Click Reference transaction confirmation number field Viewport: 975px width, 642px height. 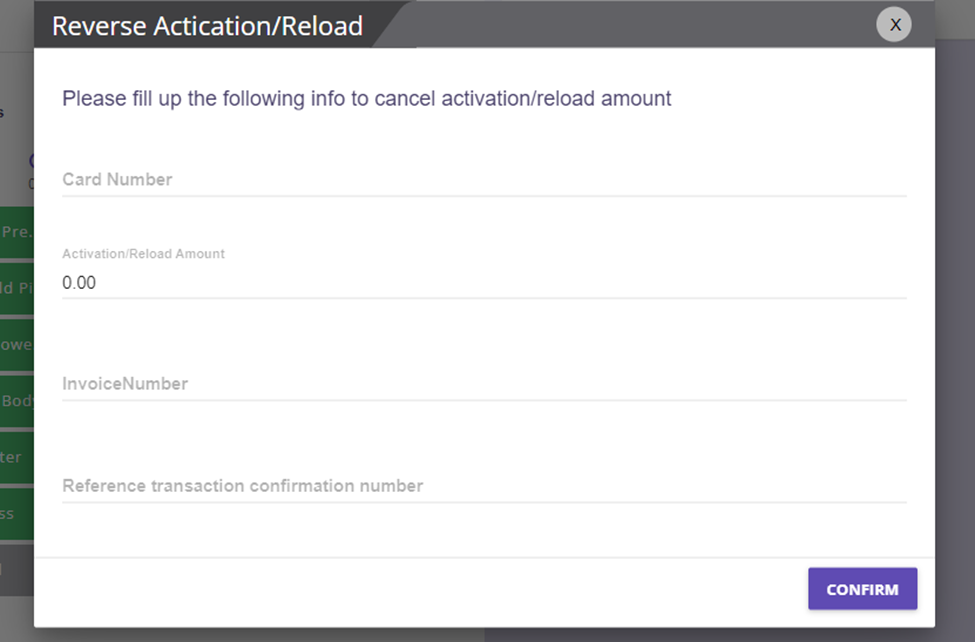[x=484, y=486]
